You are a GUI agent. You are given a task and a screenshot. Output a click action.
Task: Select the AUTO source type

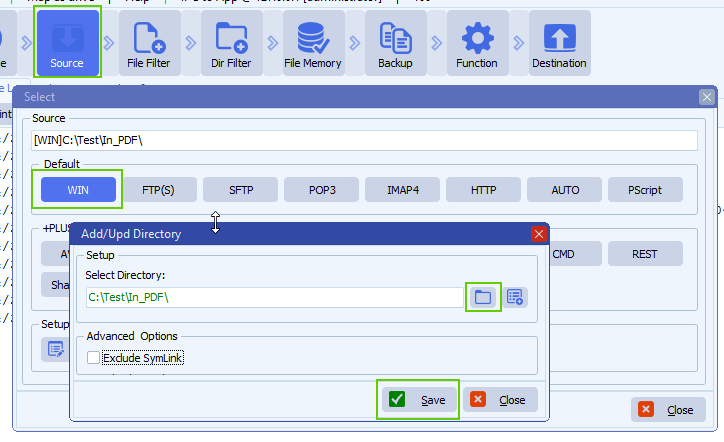tap(564, 189)
